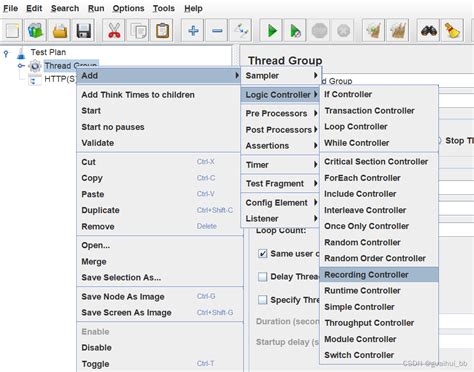Viewport: 474px width, 372px height.
Task: Expand the Sampler submenu
Action: (x=281, y=76)
